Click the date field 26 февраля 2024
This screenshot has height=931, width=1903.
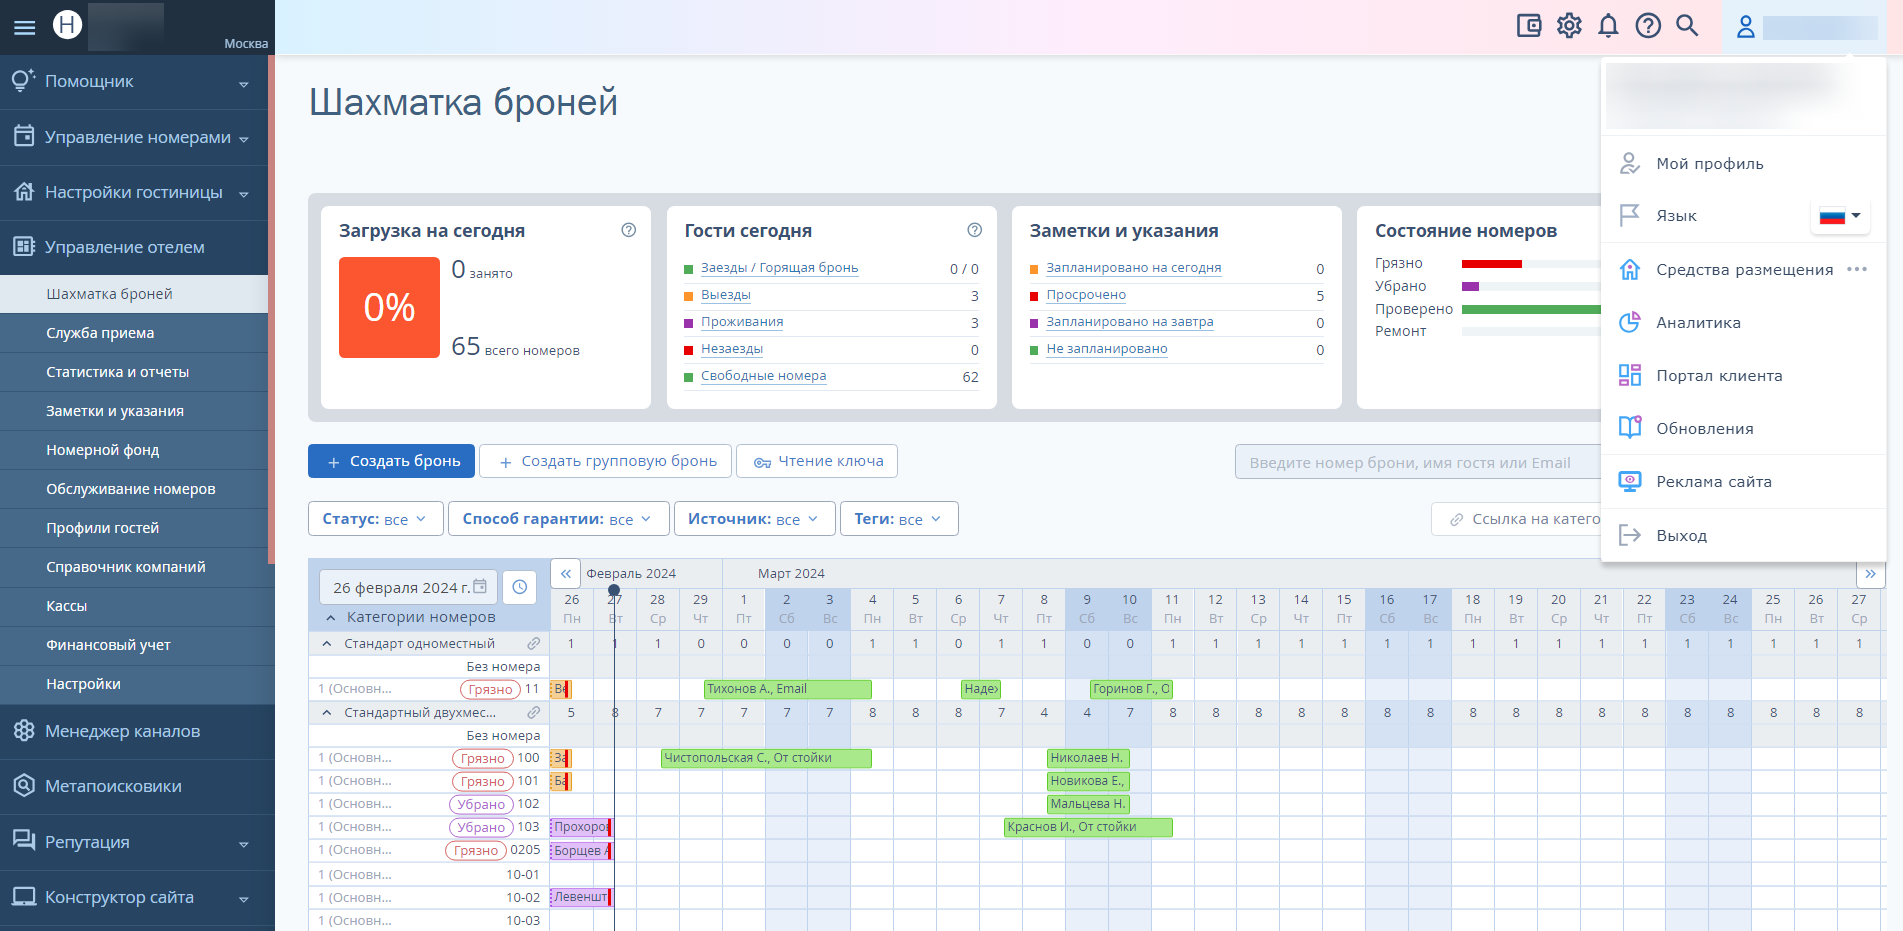[x=408, y=587]
